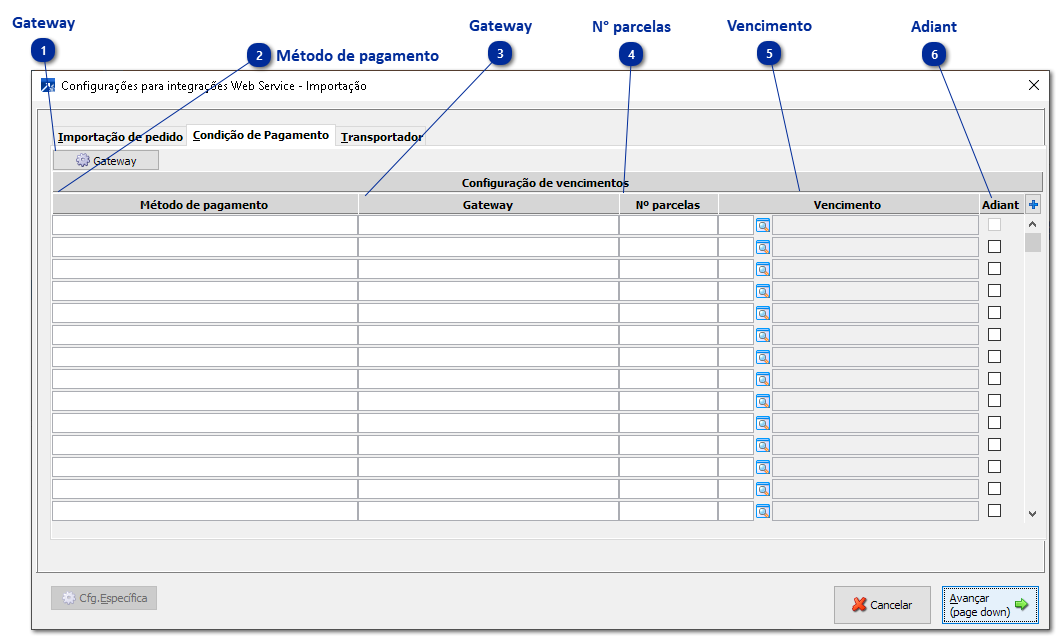The image size is (1059, 639).
Task: Open Vencimento lookup icon in thirteenth row
Action: coord(763,489)
